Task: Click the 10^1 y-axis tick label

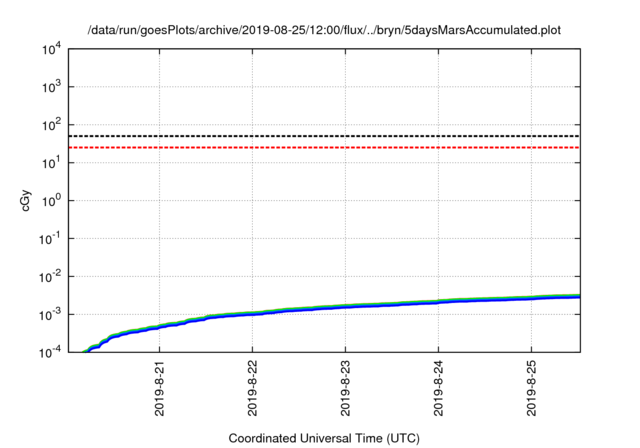Action: tap(51, 163)
